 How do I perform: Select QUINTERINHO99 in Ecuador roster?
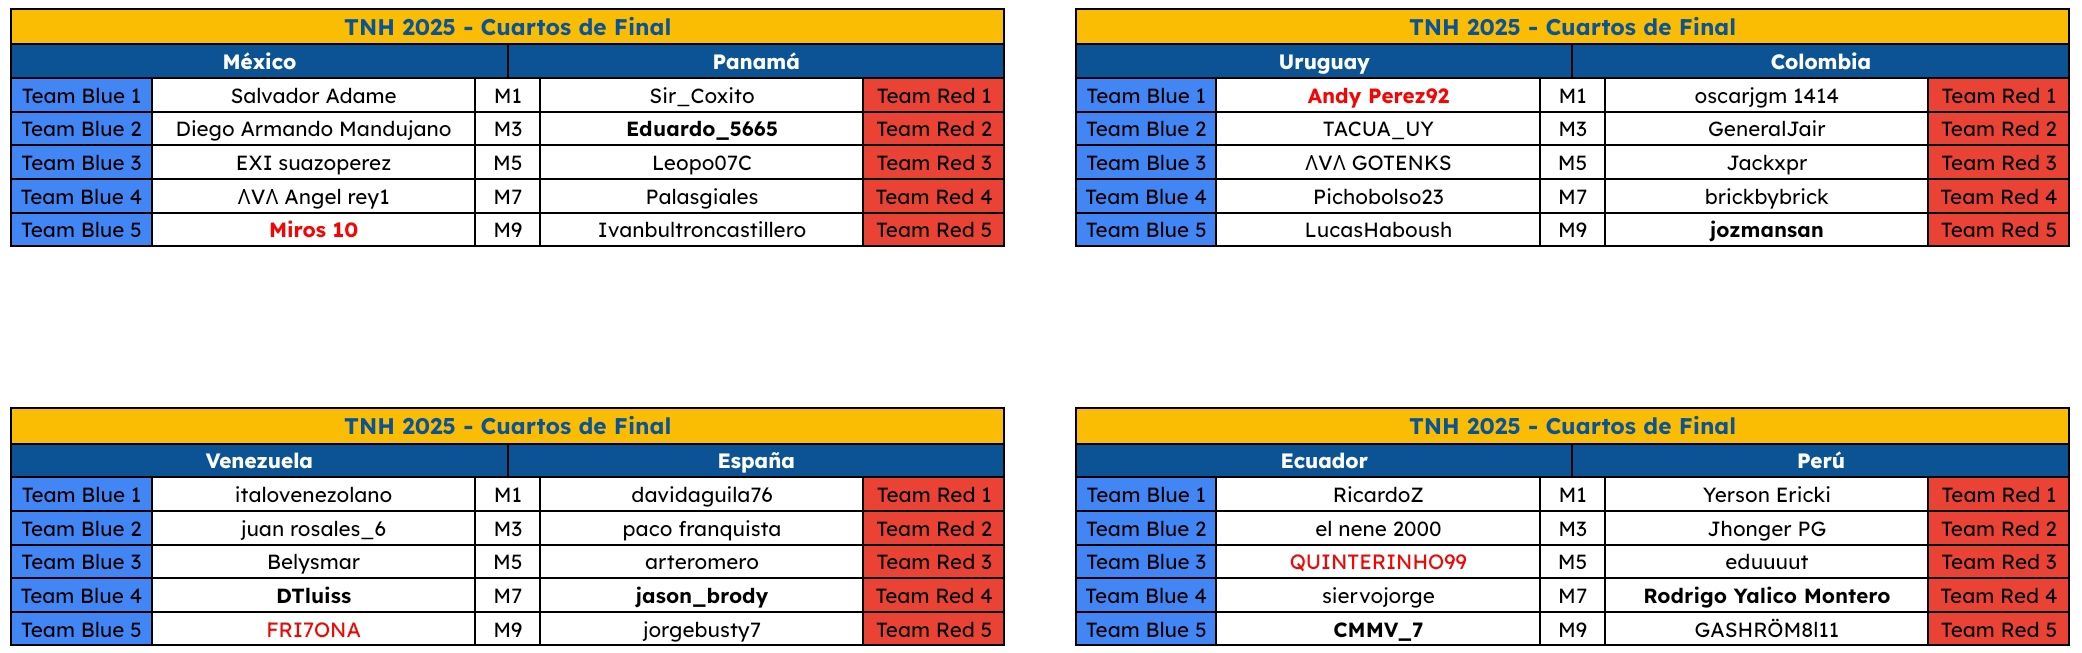pos(1378,562)
